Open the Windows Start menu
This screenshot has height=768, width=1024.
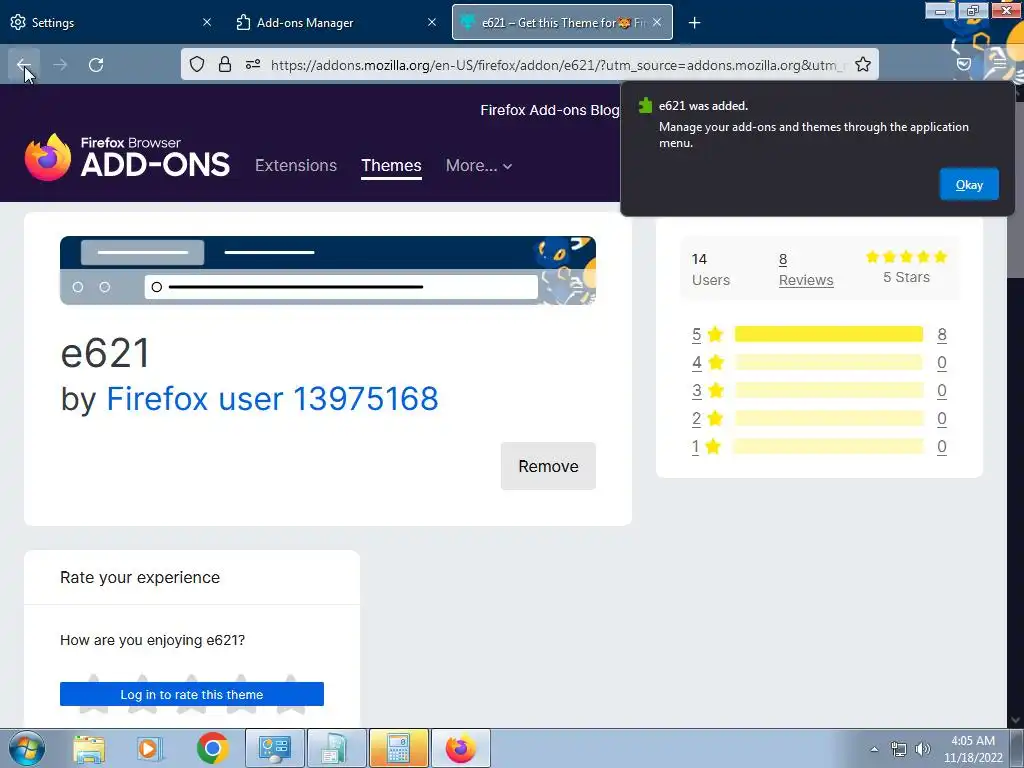click(27, 748)
